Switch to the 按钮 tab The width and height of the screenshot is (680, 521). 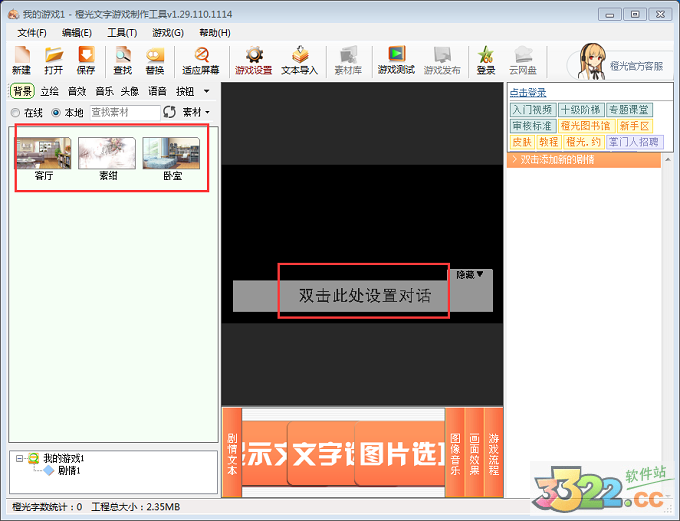185,92
